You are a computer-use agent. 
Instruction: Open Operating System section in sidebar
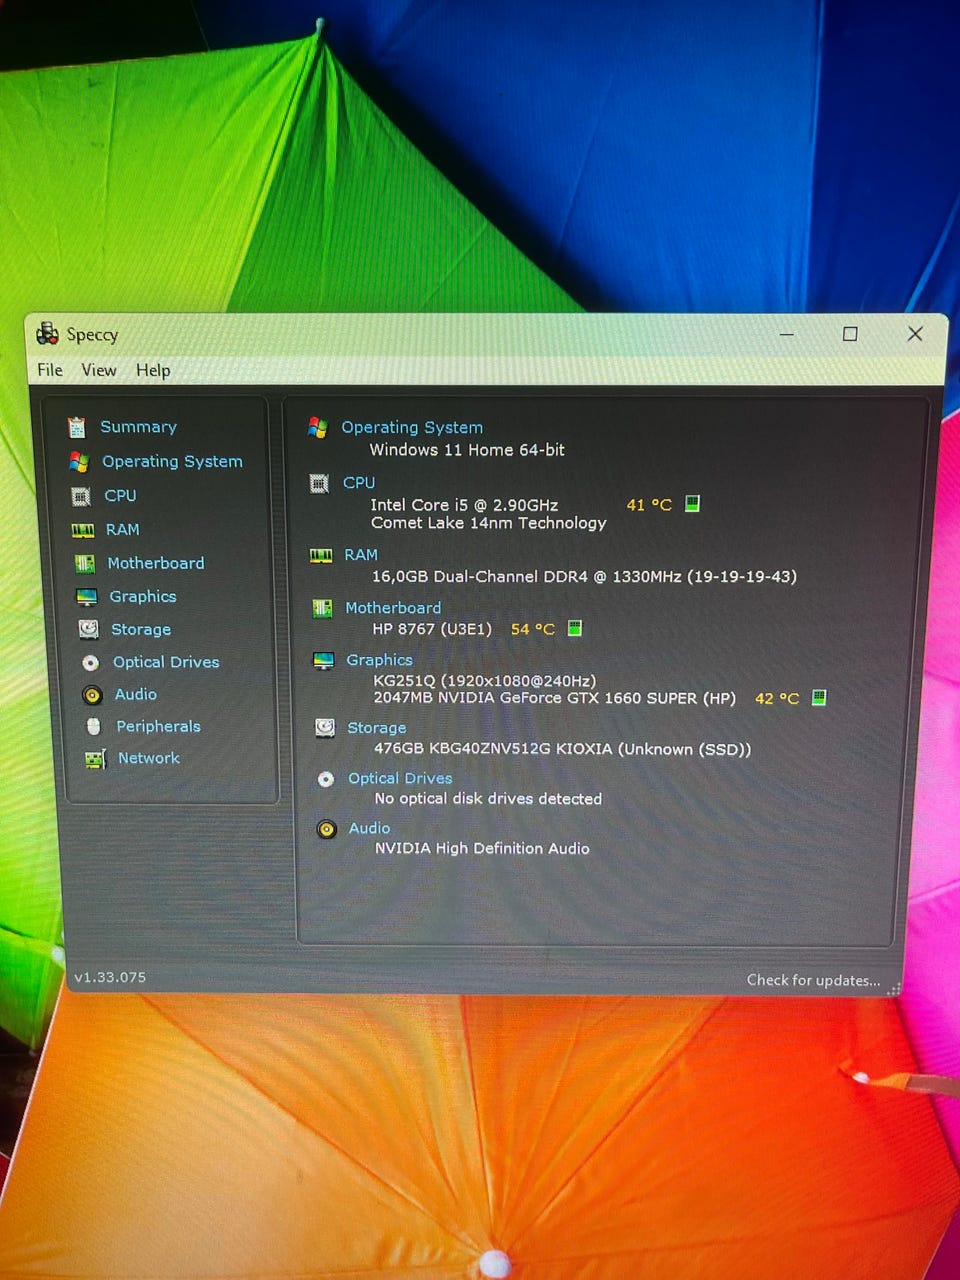tap(172, 461)
